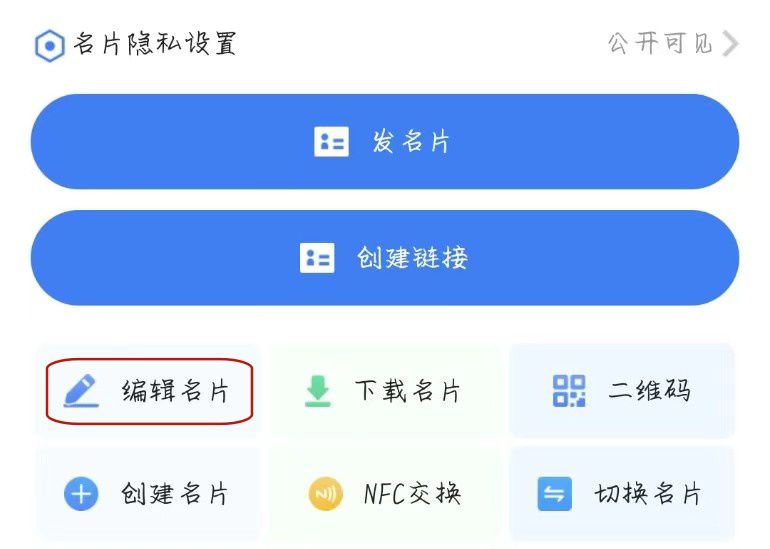Viewport: 770px width, 549px height.
Task: Select the 创建名片 label
Action: point(175,494)
